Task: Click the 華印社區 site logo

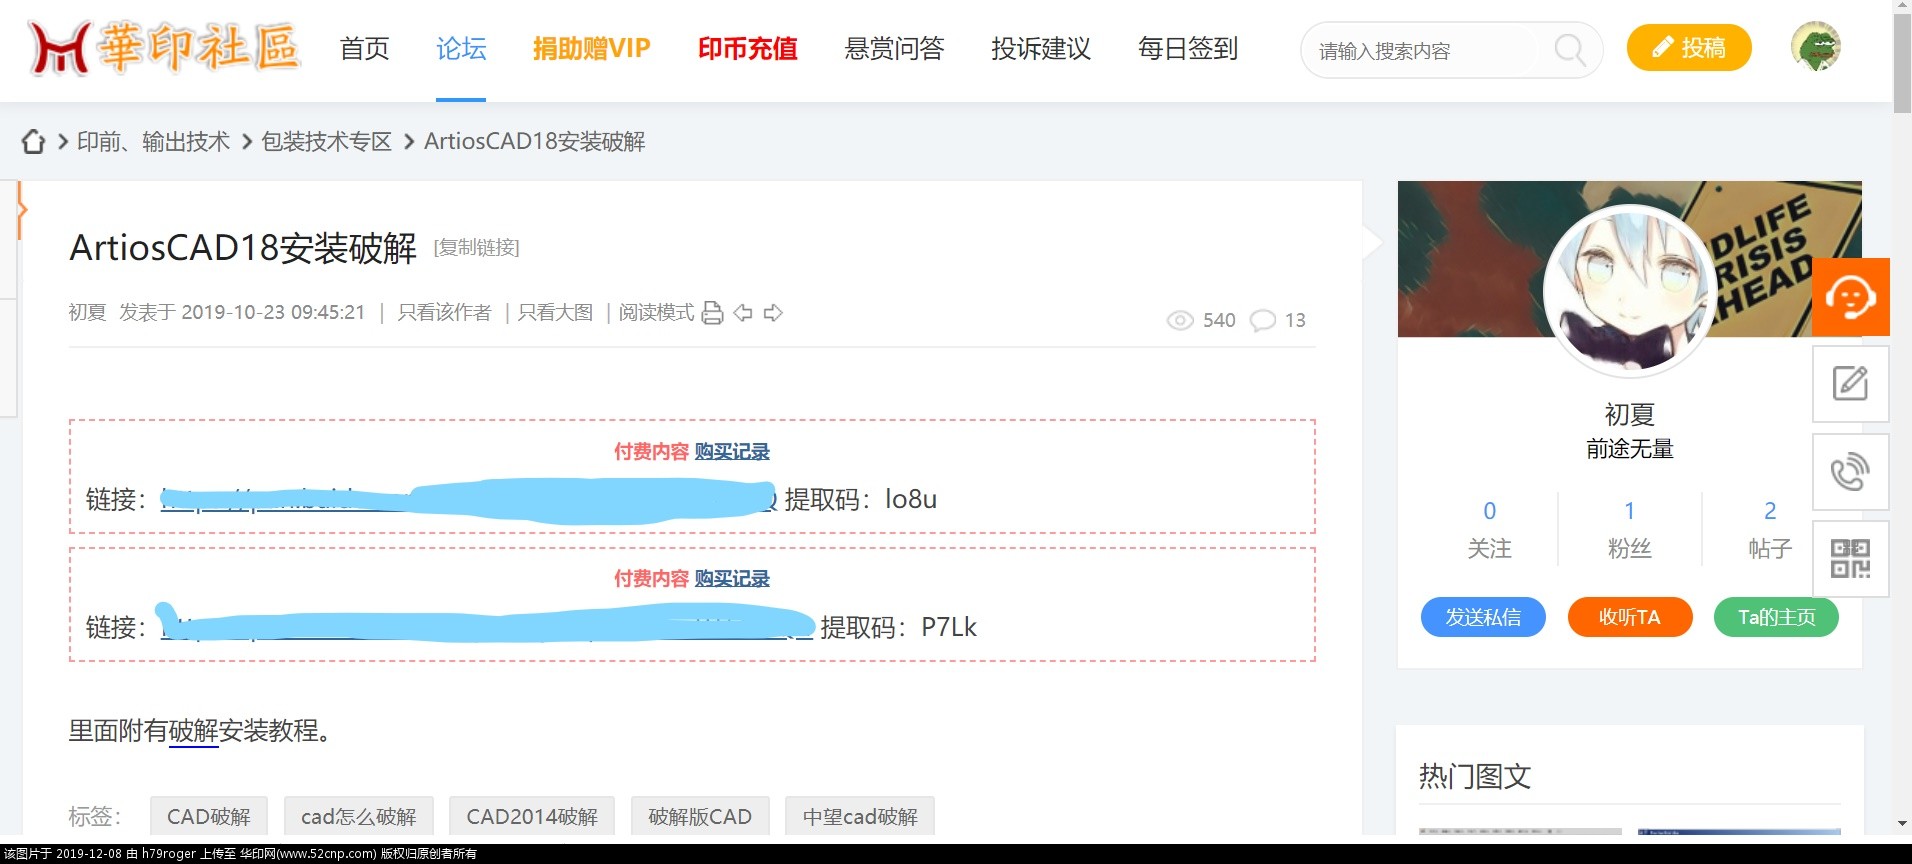Action: [x=165, y=47]
